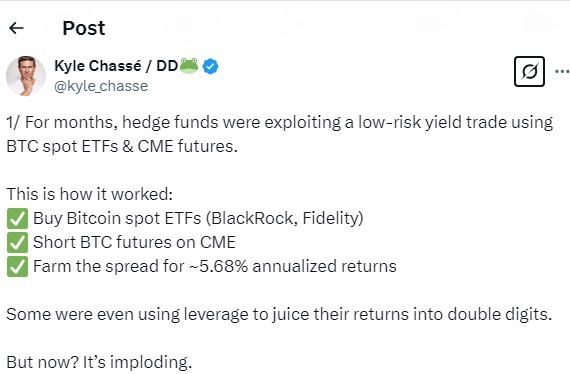Go back using the left arrow
This screenshot has width=570, height=374.
coord(16,28)
